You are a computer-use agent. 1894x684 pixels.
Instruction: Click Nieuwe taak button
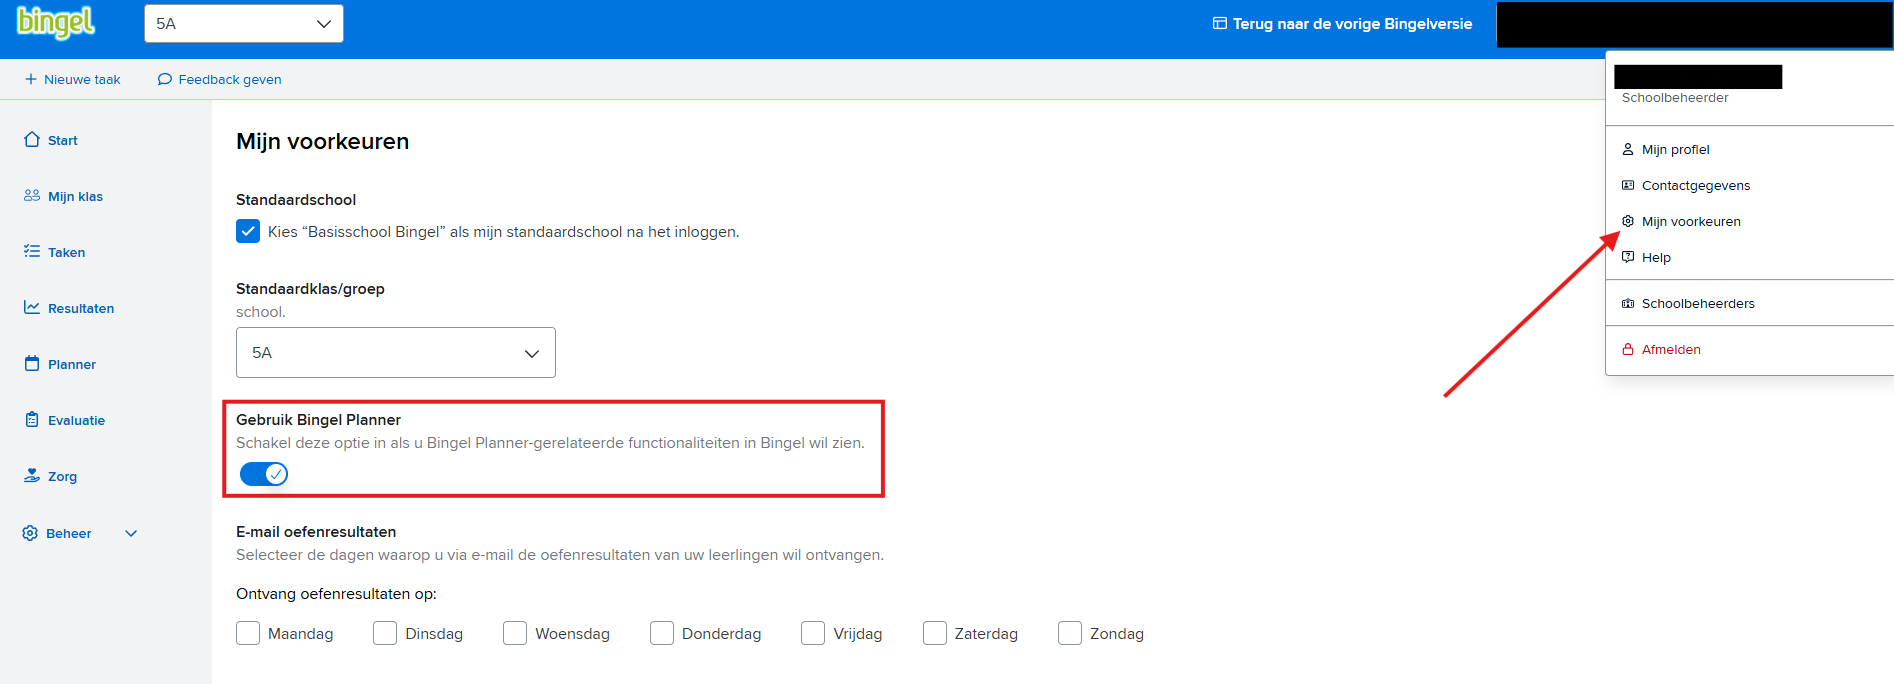click(x=72, y=79)
